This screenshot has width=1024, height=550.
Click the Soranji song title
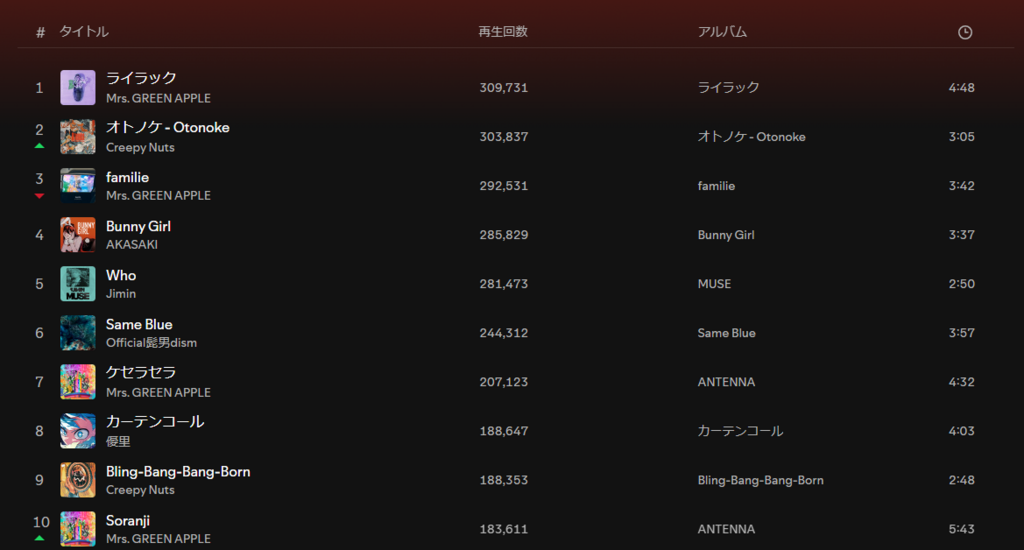pos(128,521)
